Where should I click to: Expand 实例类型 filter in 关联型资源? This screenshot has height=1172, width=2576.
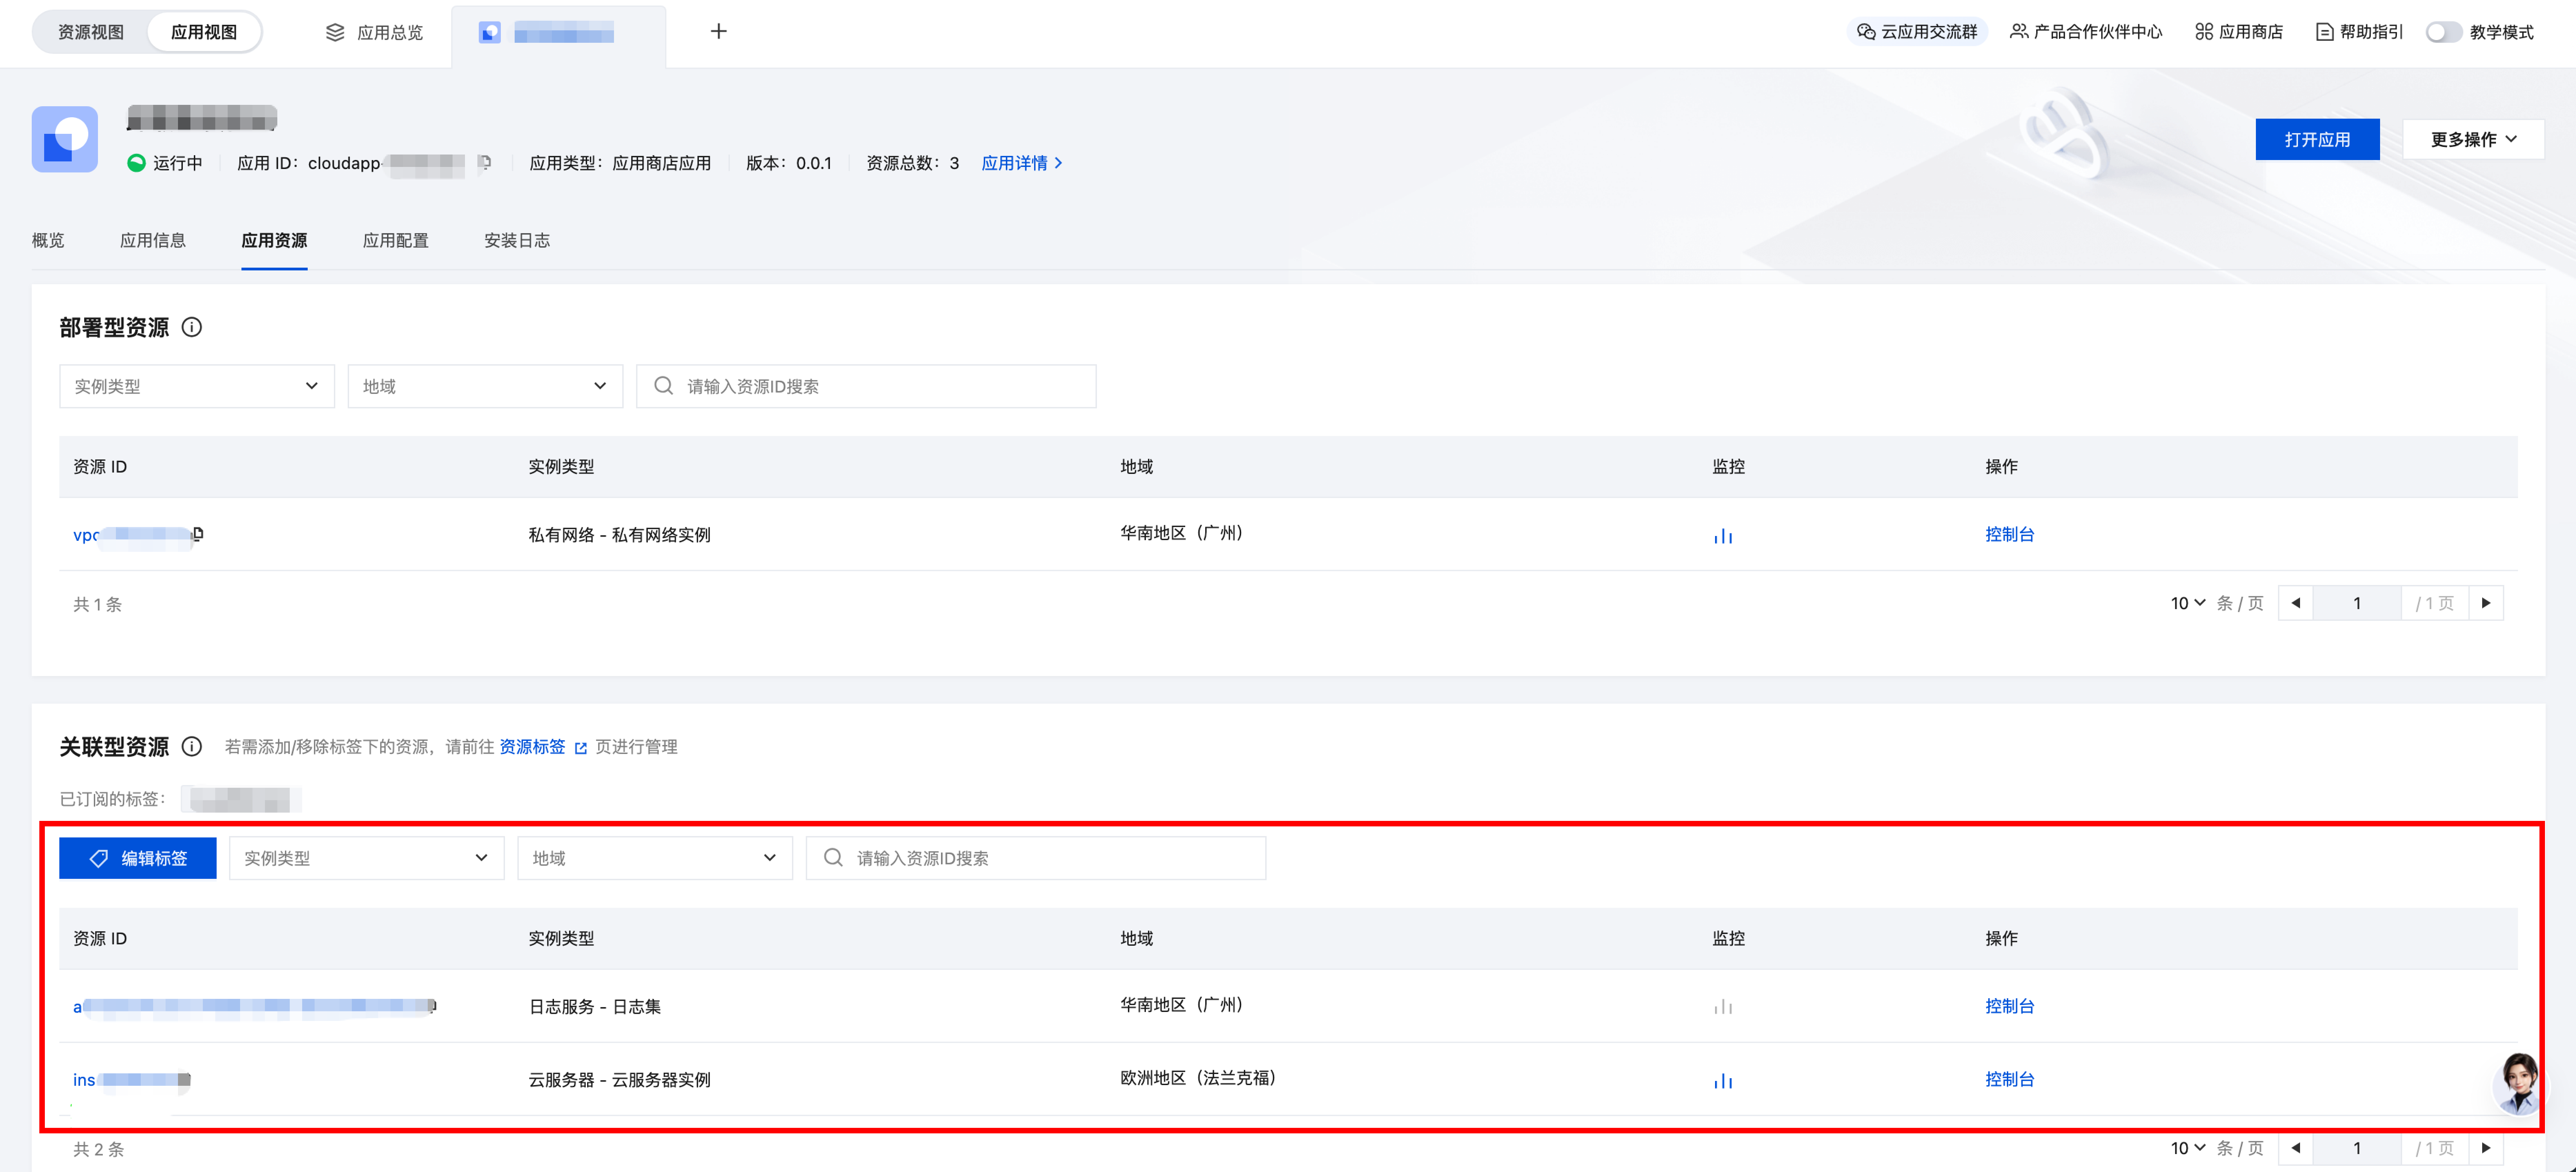pyautogui.click(x=367, y=858)
